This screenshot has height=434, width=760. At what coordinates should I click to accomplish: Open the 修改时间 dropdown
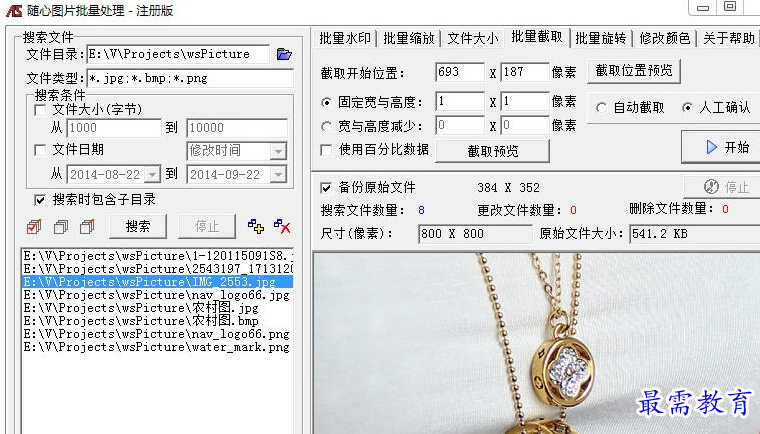coord(278,151)
